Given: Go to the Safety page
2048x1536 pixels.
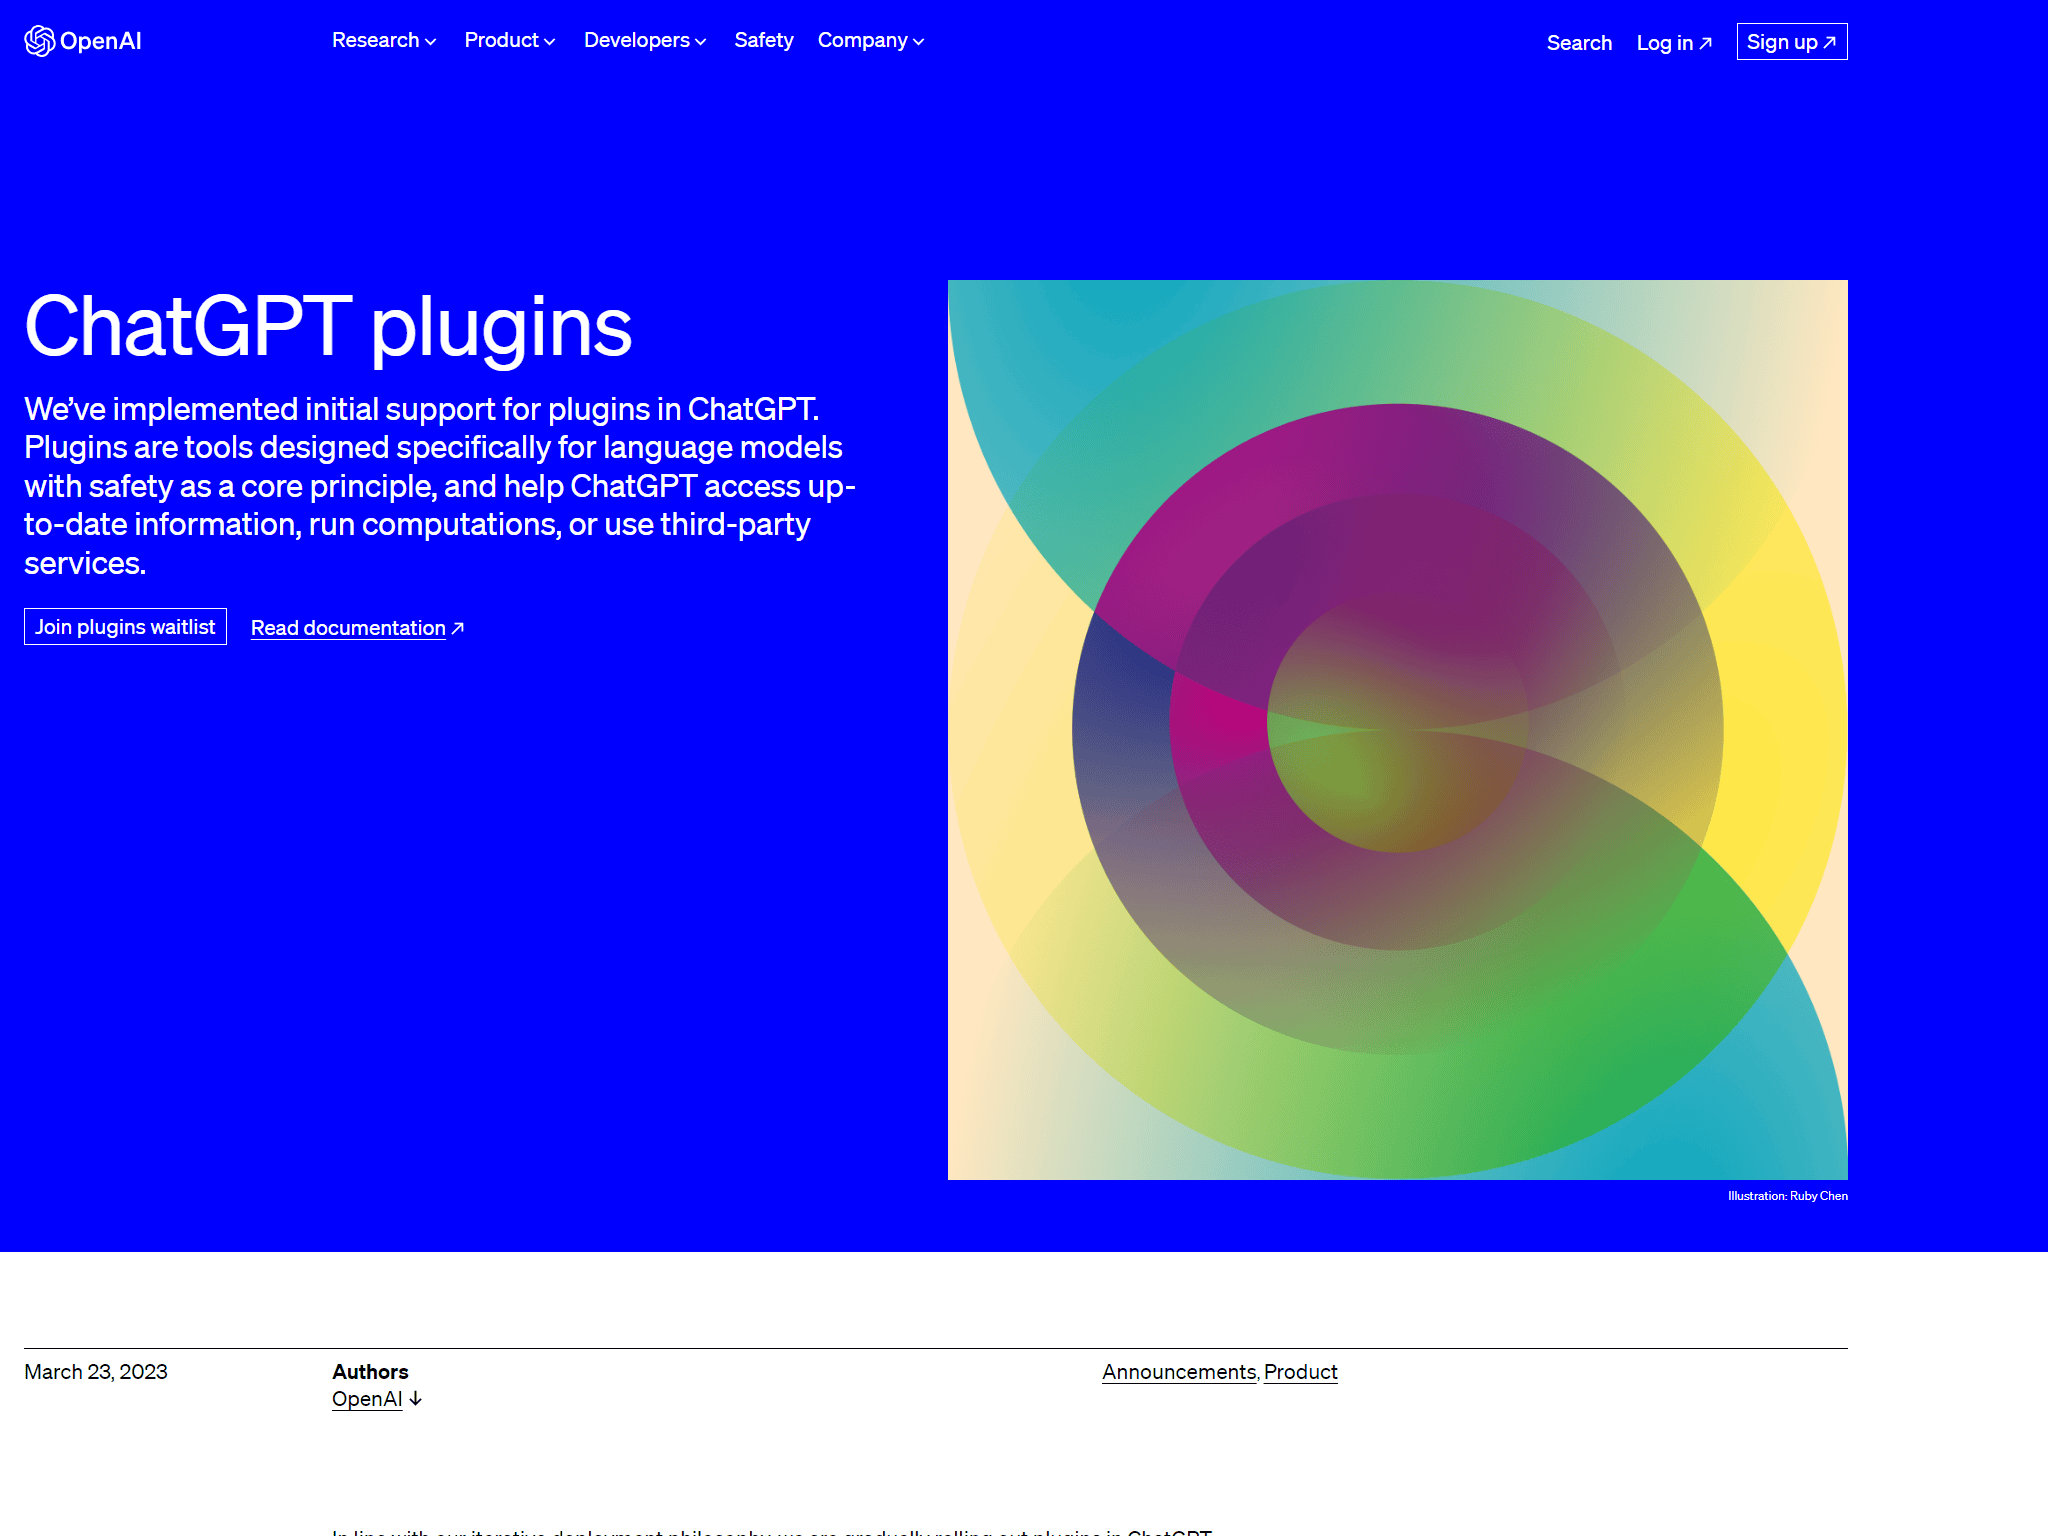Looking at the screenshot, I should (x=764, y=41).
